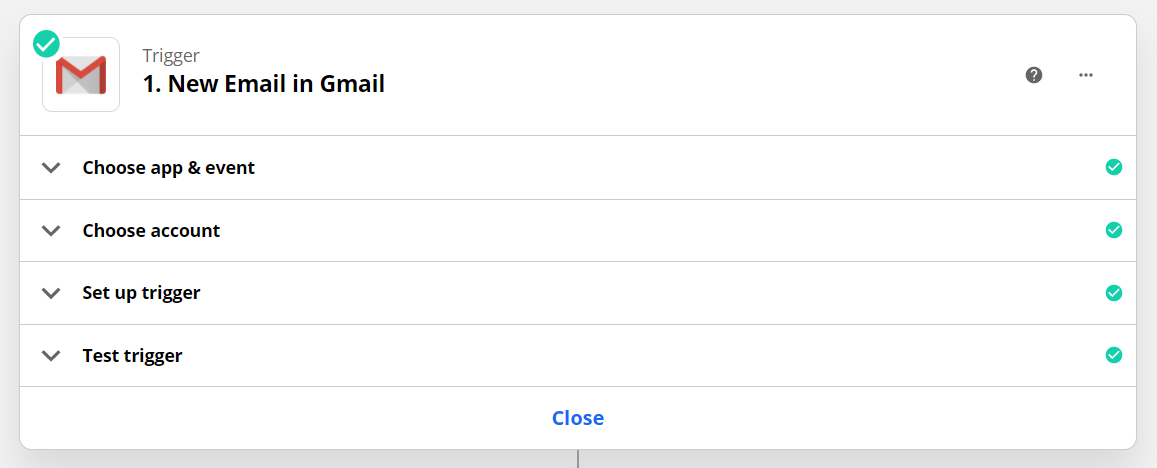Click green check beside Choose account
The width and height of the screenshot is (1157, 468).
(x=1113, y=230)
